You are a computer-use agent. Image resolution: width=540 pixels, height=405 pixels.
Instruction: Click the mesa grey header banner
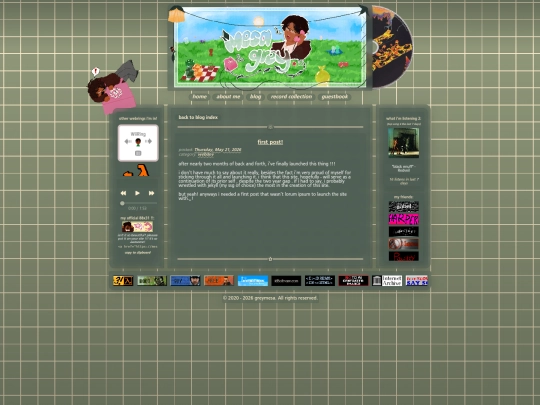pyautogui.click(x=270, y=47)
